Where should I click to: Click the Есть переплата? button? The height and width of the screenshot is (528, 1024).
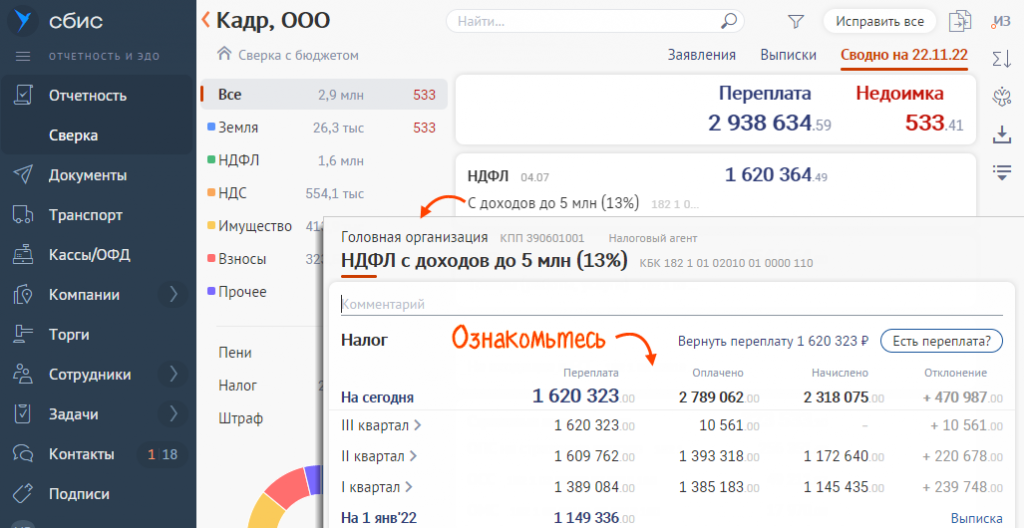pos(940,341)
